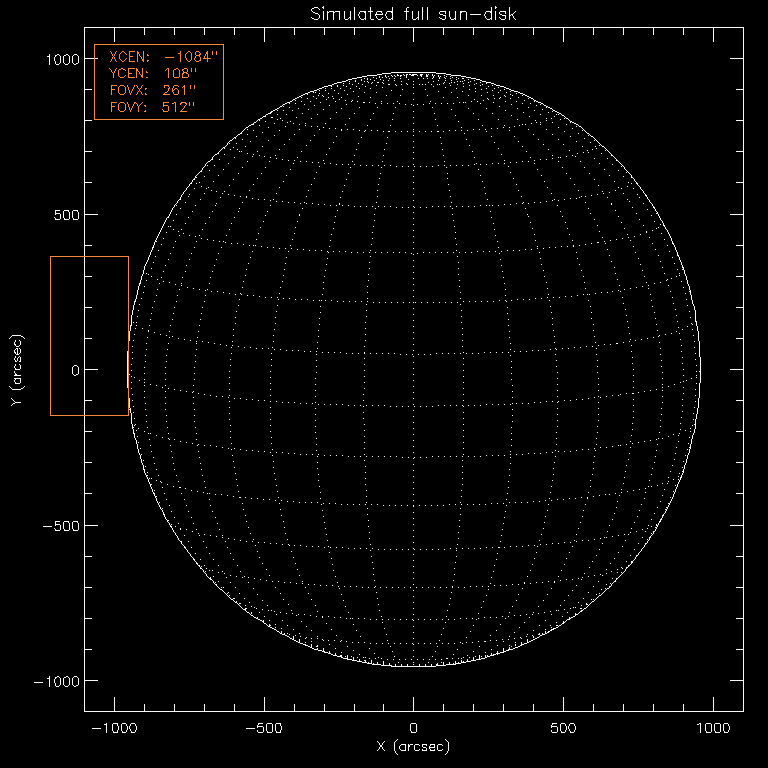Click the 0 tick label on X axis
Viewport: 768px width, 768px height.
(414, 727)
